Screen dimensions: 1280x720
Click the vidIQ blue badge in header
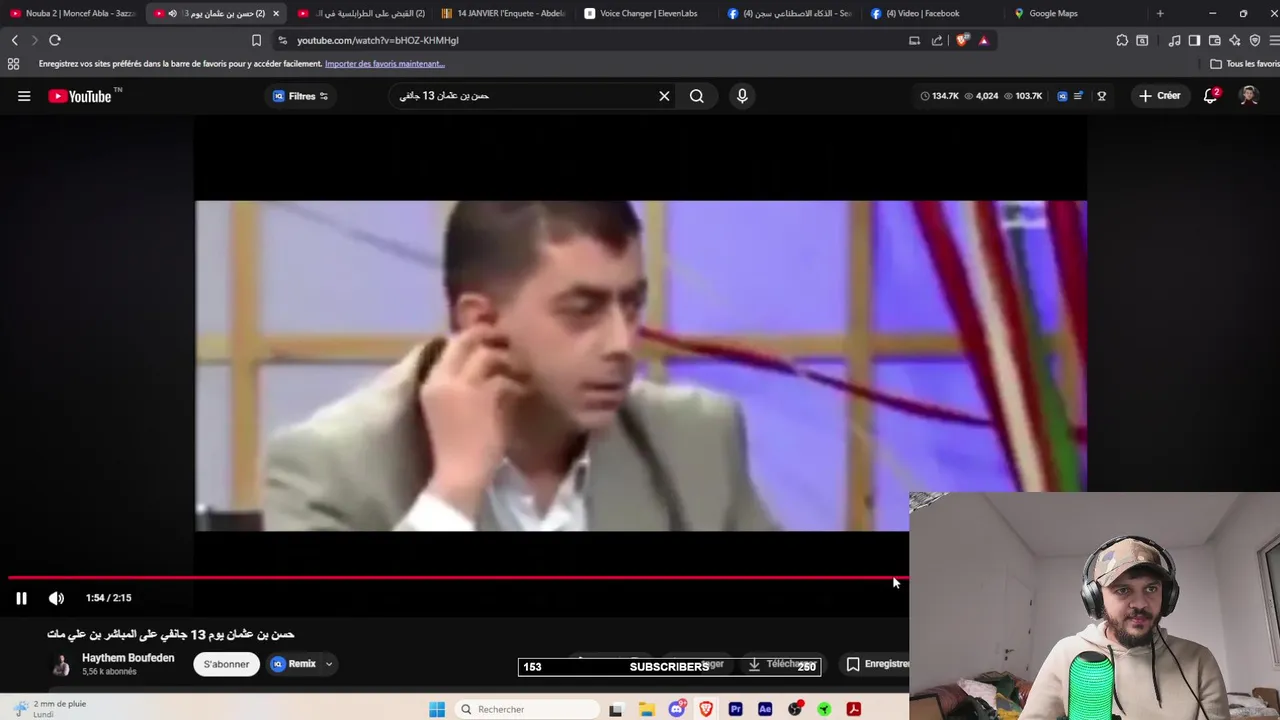click(x=1062, y=96)
